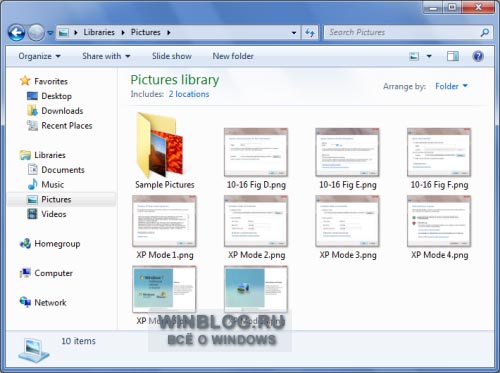Screen dimensions: 500x373
Task: Minimize the Pictures library window
Action: coord(433,7)
